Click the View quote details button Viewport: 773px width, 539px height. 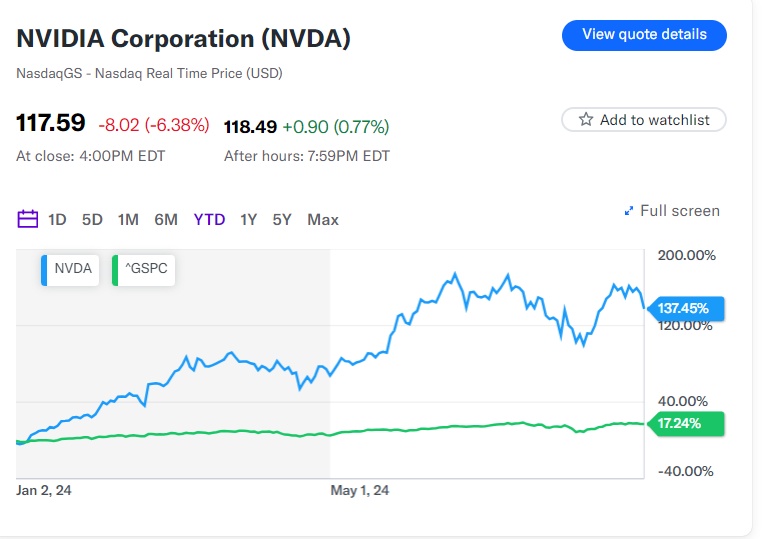click(644, 35)
